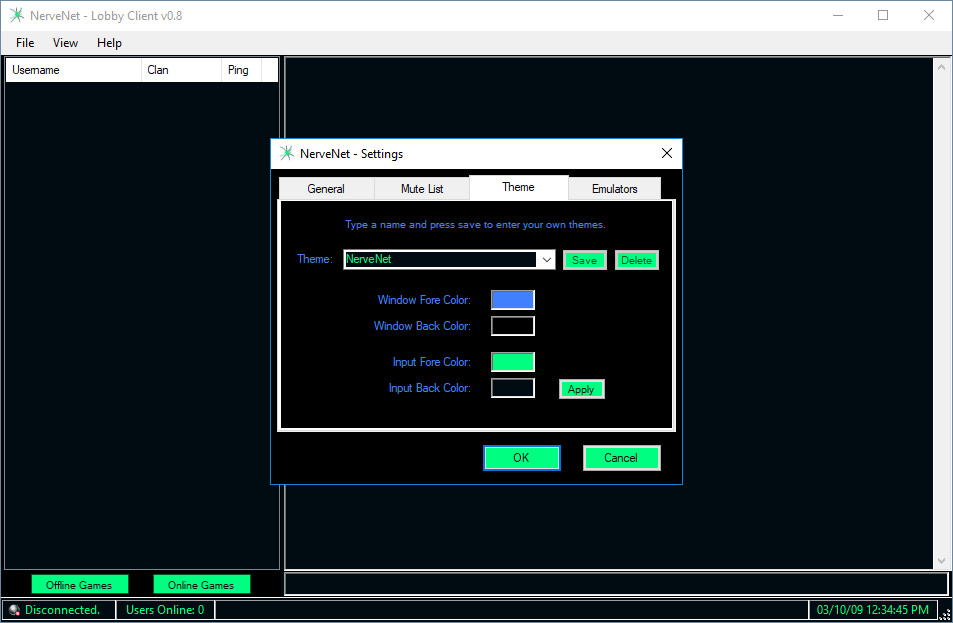953x623 pixels.
Task: Open the View menu
Action: coord(65,43)
